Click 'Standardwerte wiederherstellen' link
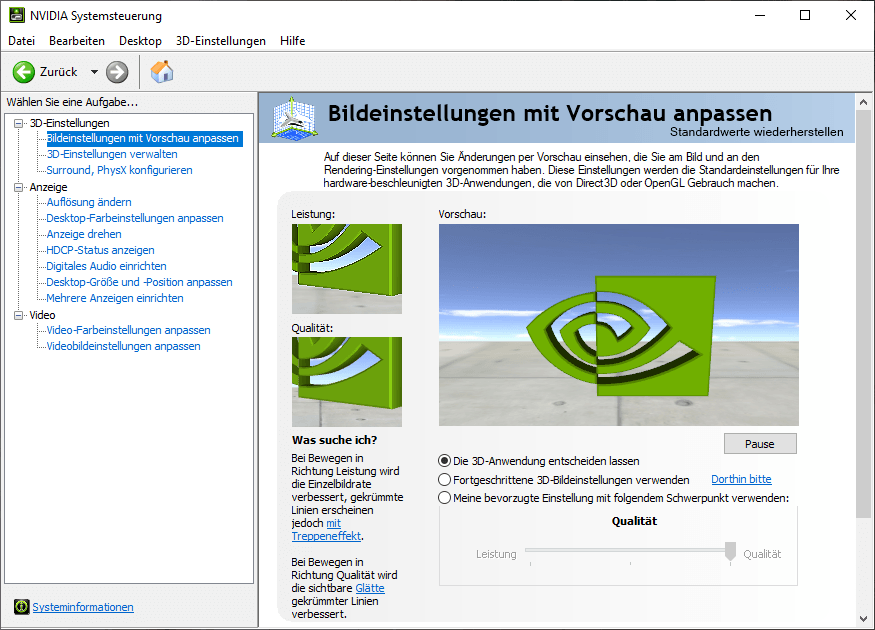Viewport: 875px width, 630px height. [x=757, y=132]
